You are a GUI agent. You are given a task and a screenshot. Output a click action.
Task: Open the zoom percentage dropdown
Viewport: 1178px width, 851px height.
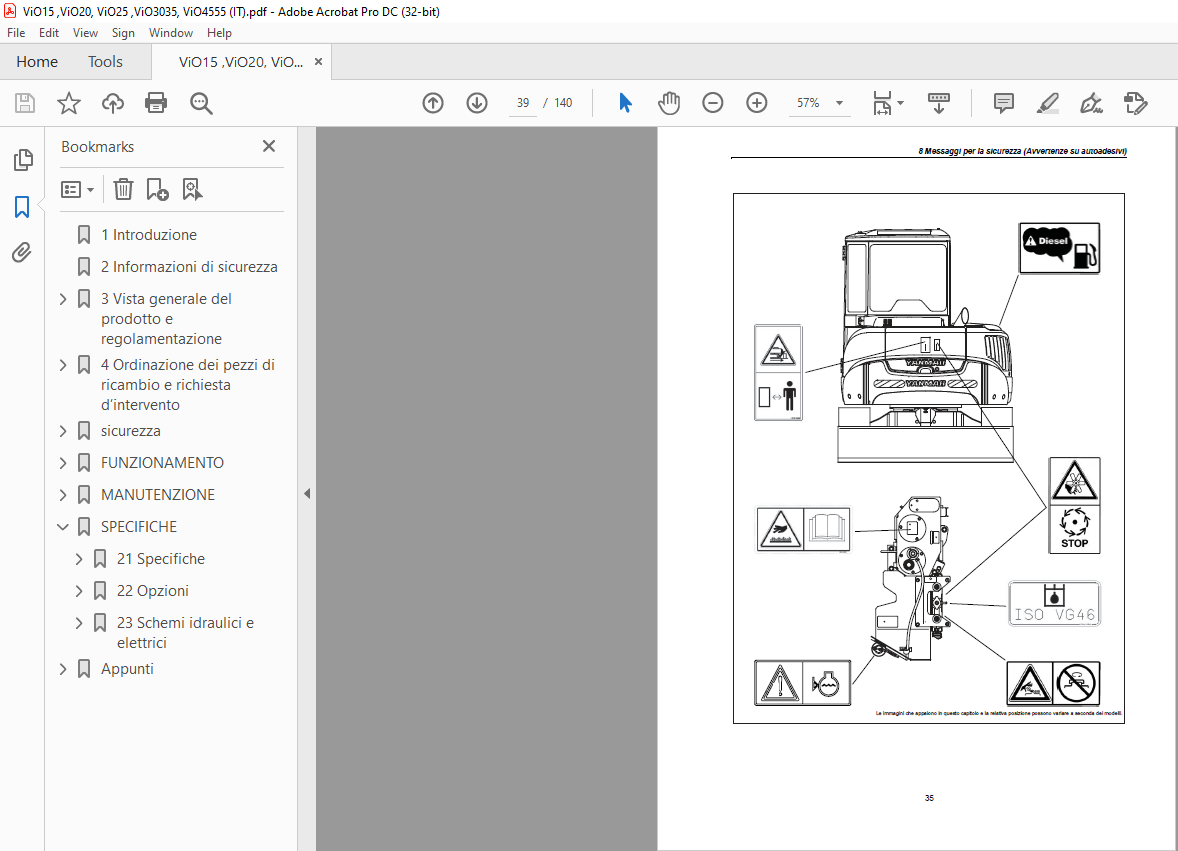pos(839,103)
